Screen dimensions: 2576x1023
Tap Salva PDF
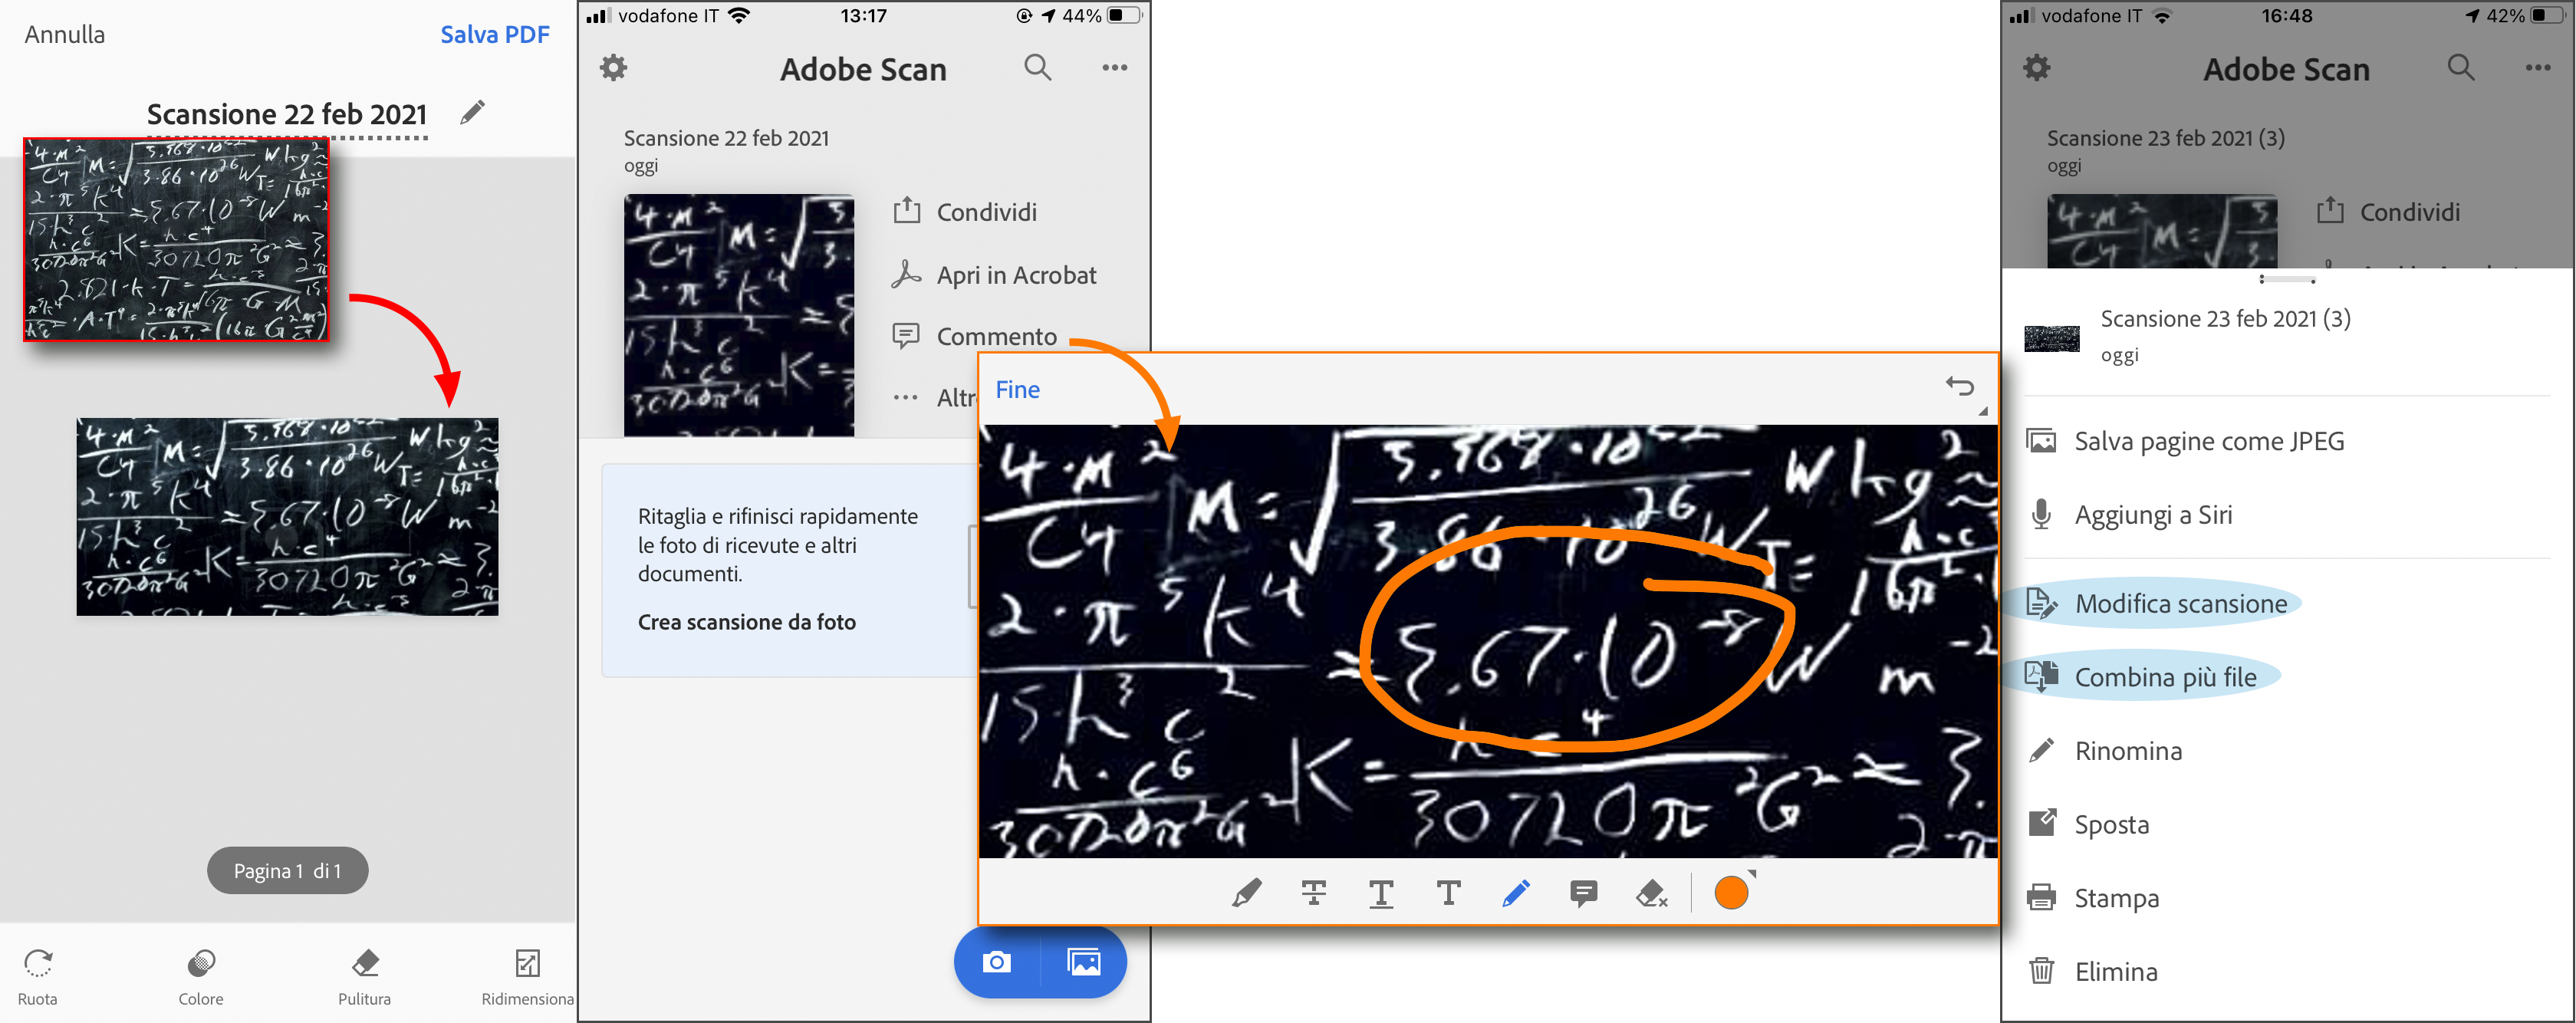click(494, 35)
